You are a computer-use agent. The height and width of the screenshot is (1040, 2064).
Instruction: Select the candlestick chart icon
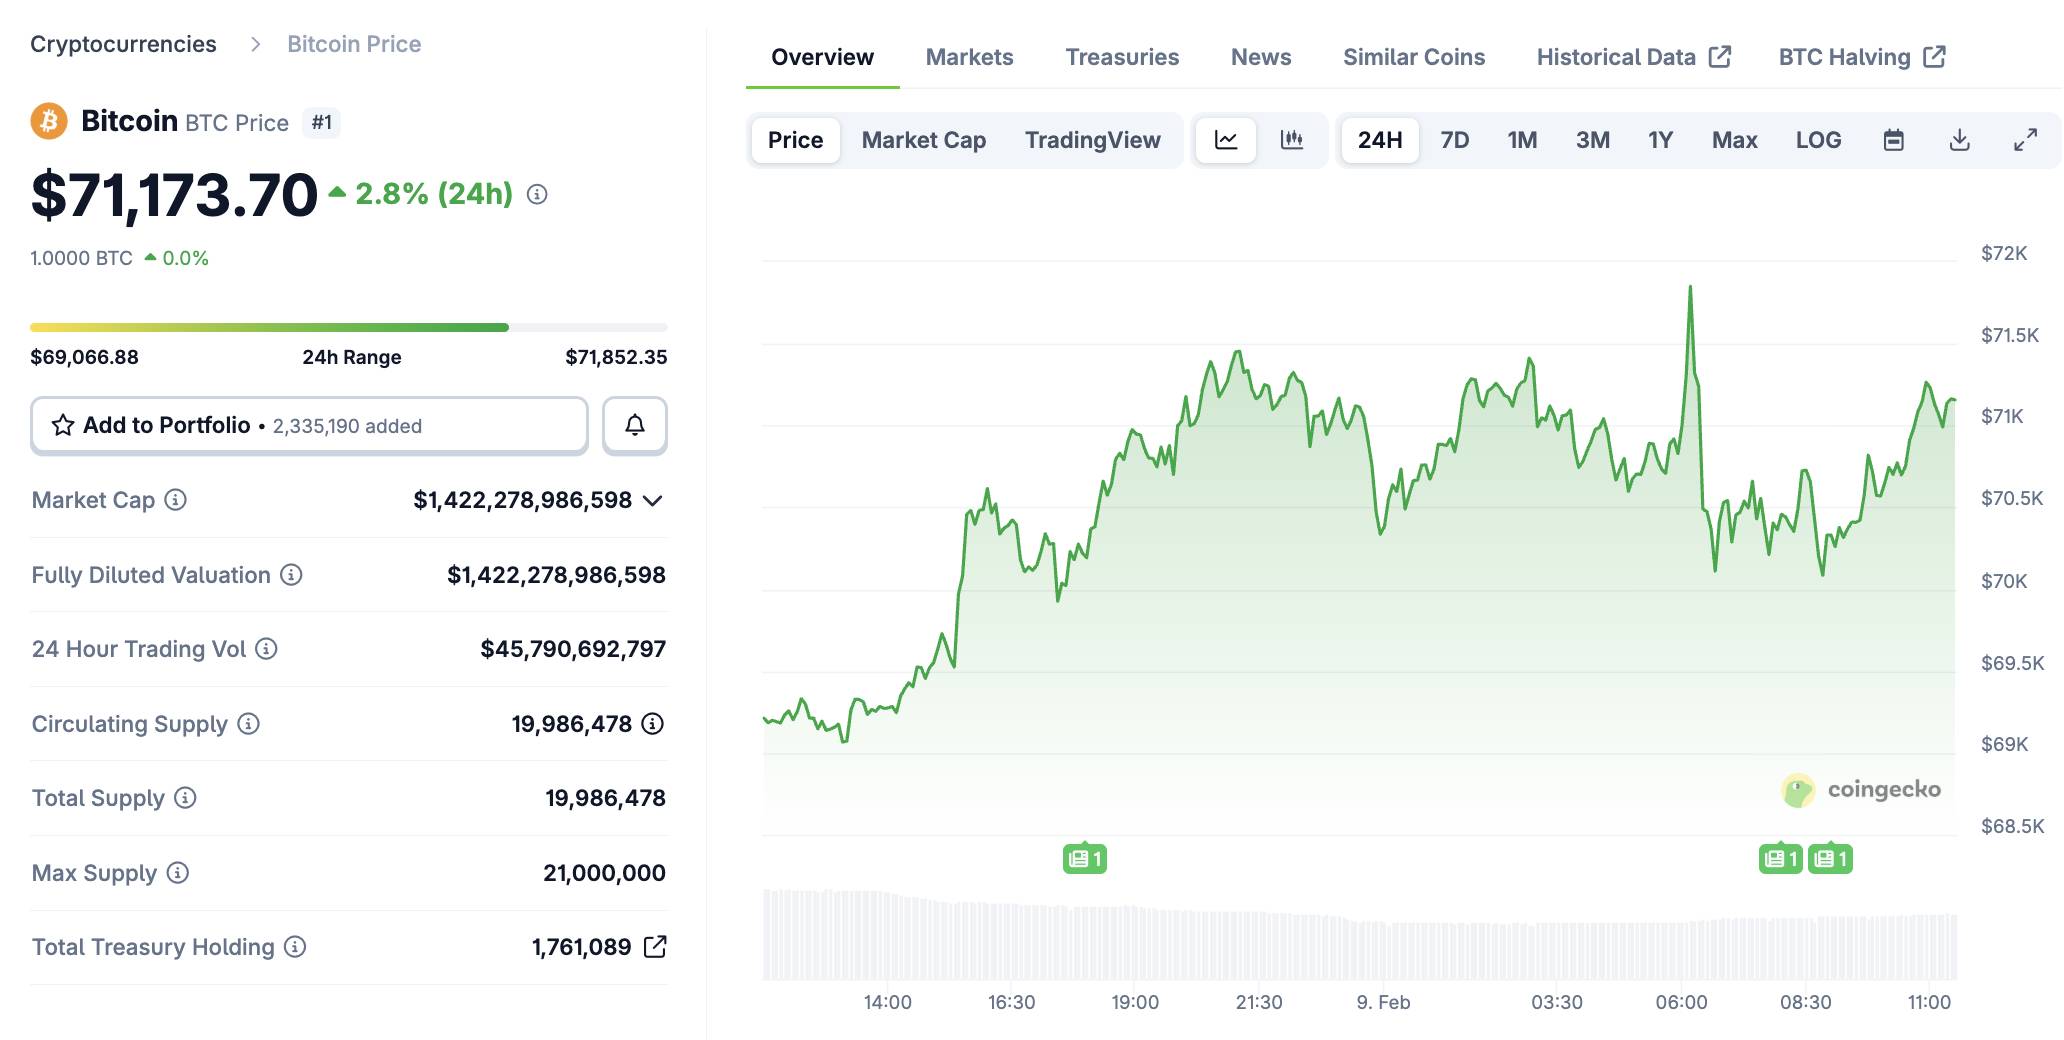pos(1292,140)
